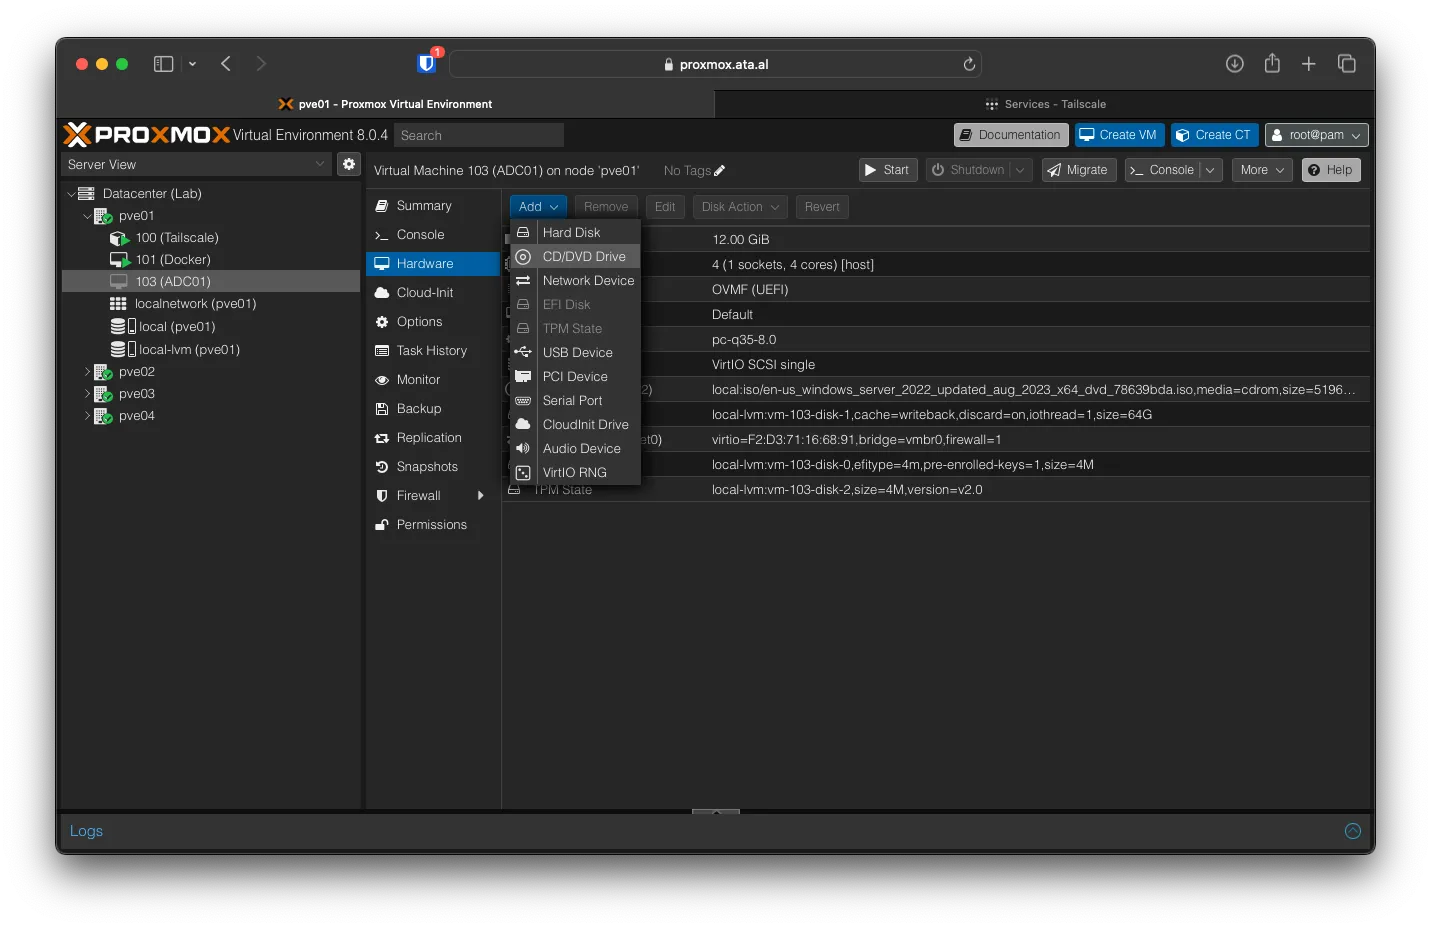Click the Safari share icon
This screenshot has height=928, width=1431.
(x=1272, y=63)
